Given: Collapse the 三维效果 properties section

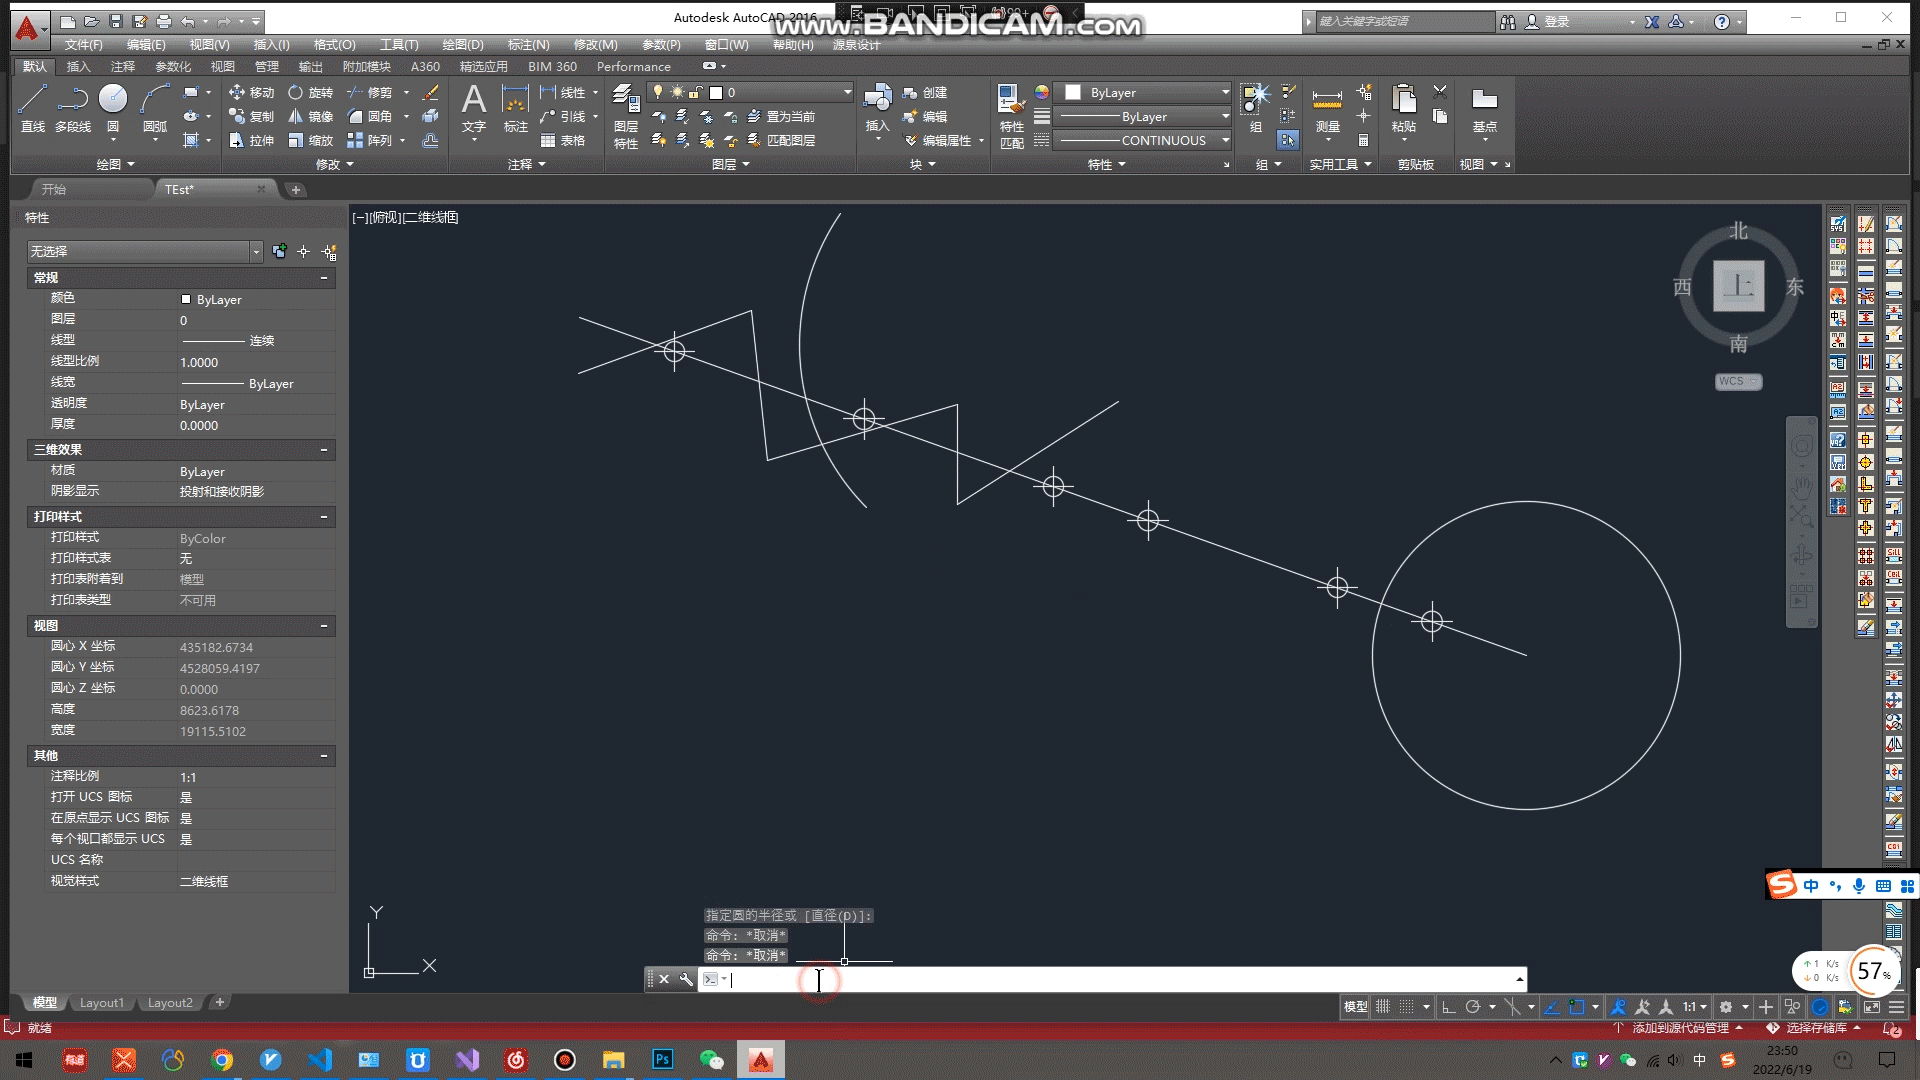Looking at the screenshot, I should click(x=324, y=450).
